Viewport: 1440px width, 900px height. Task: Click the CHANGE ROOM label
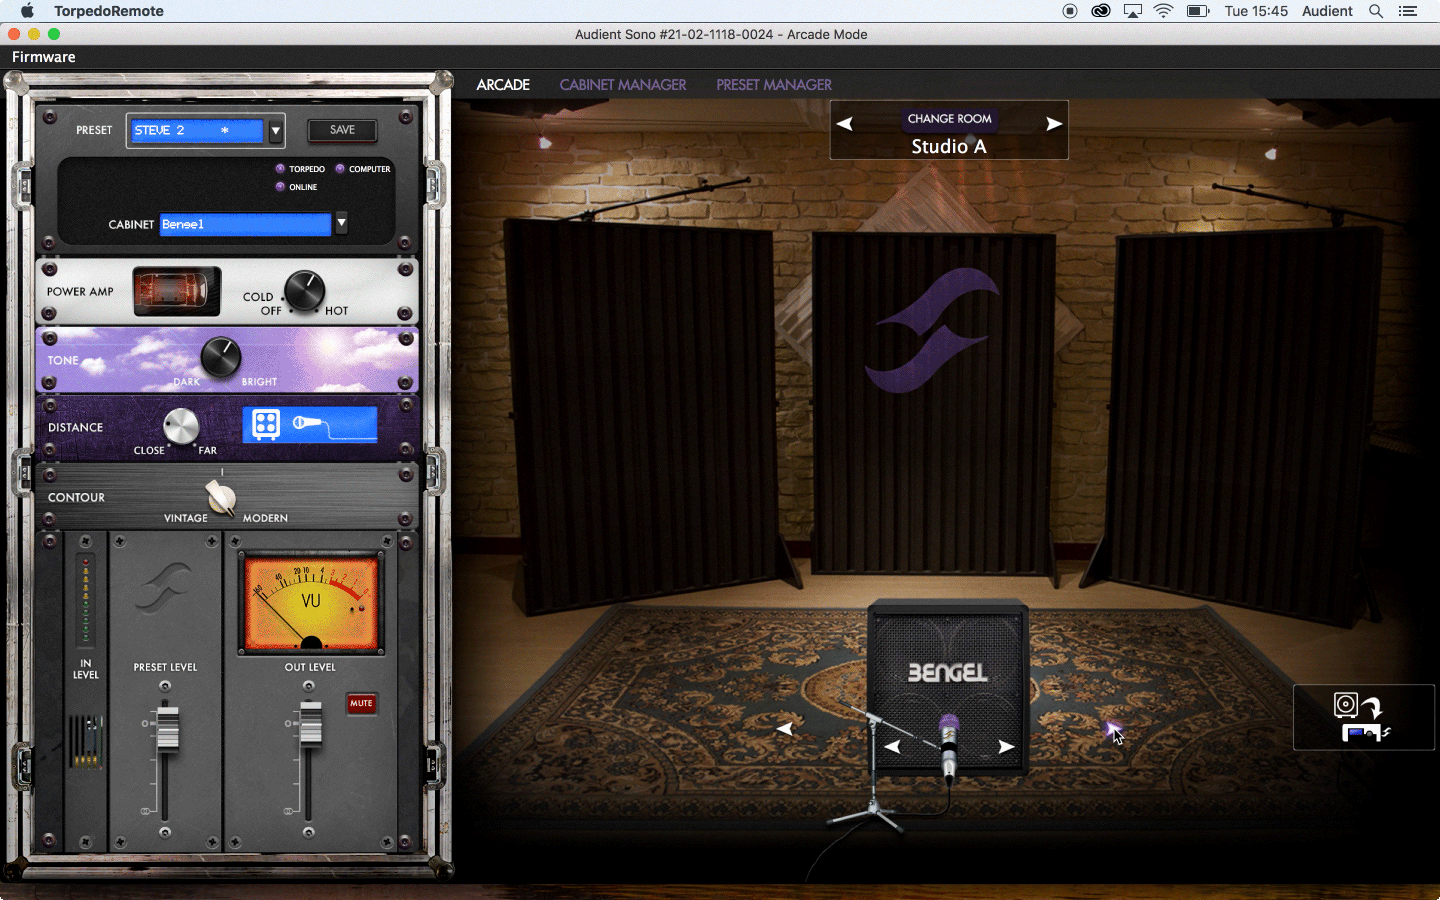pyautogui.click(x=949, y=118)
